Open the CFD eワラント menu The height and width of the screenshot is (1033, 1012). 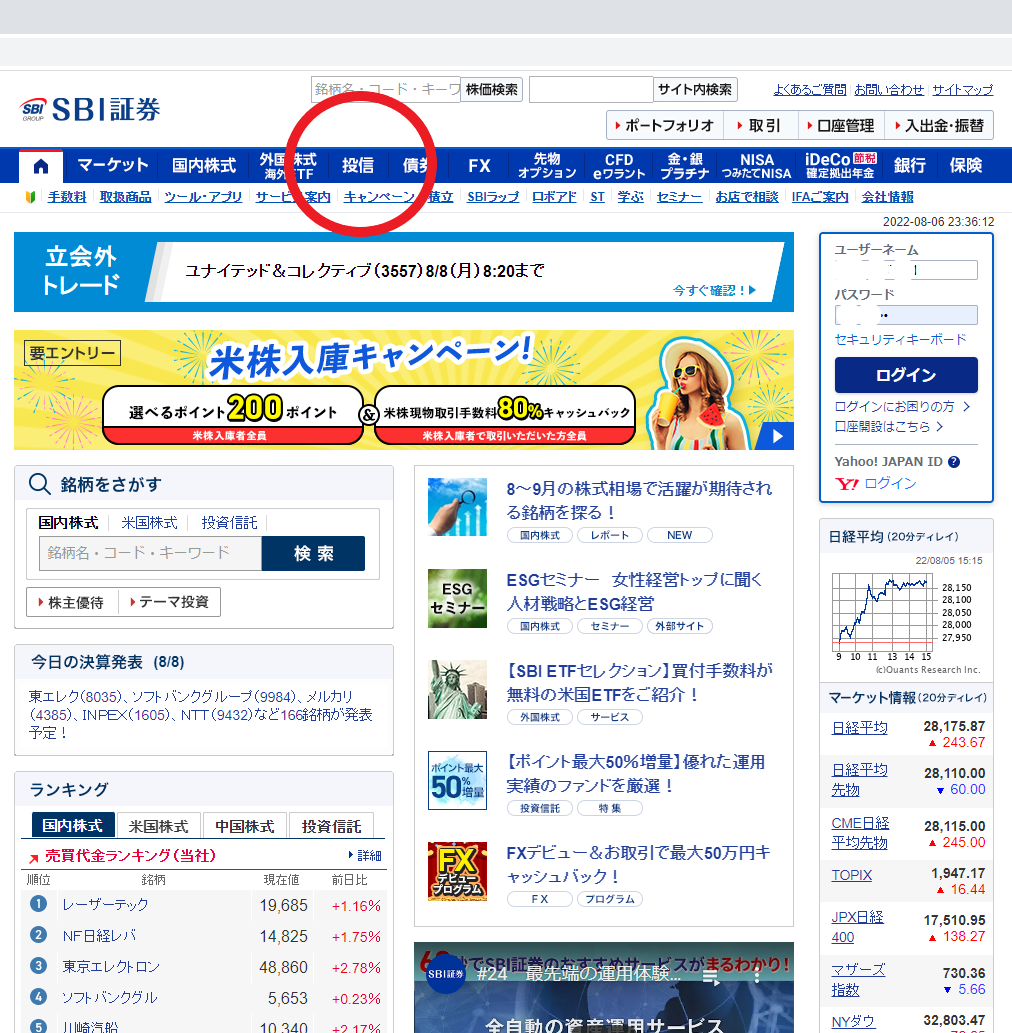[x=619, y=165]
